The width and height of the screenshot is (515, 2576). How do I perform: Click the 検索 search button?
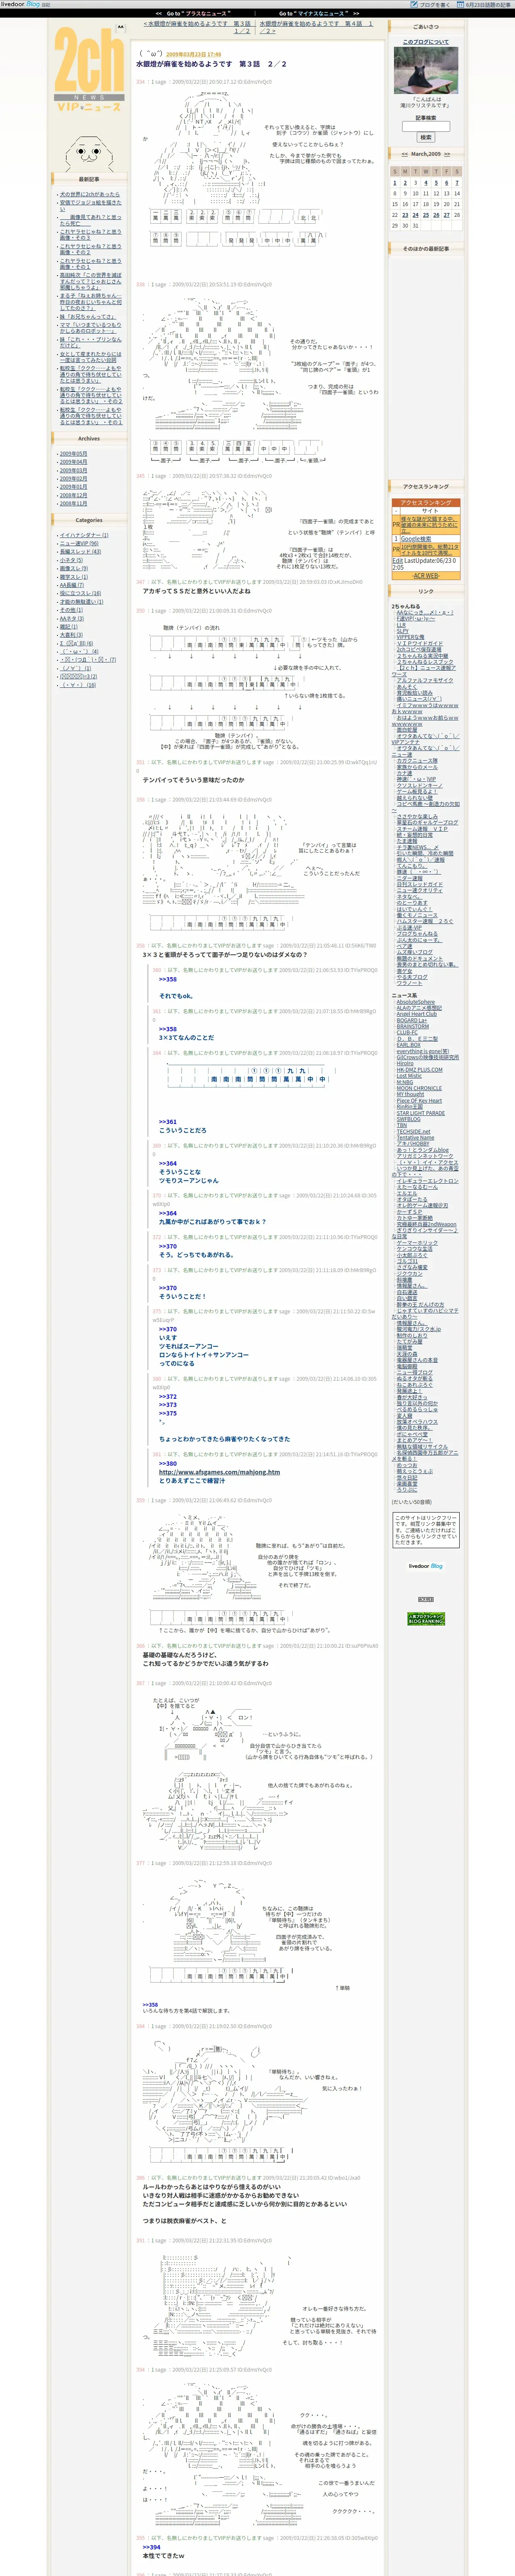coord(426,137)
